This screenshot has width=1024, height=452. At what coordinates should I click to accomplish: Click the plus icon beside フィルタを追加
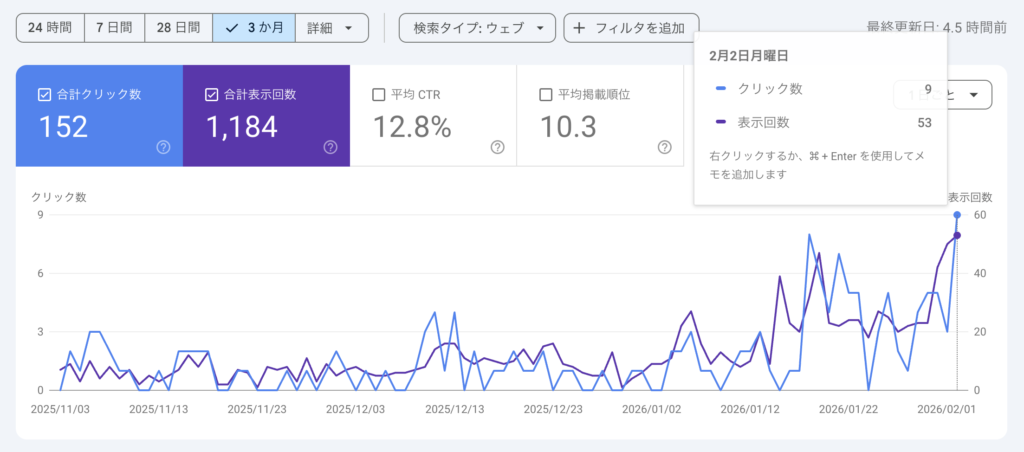[x=579, y=28]
